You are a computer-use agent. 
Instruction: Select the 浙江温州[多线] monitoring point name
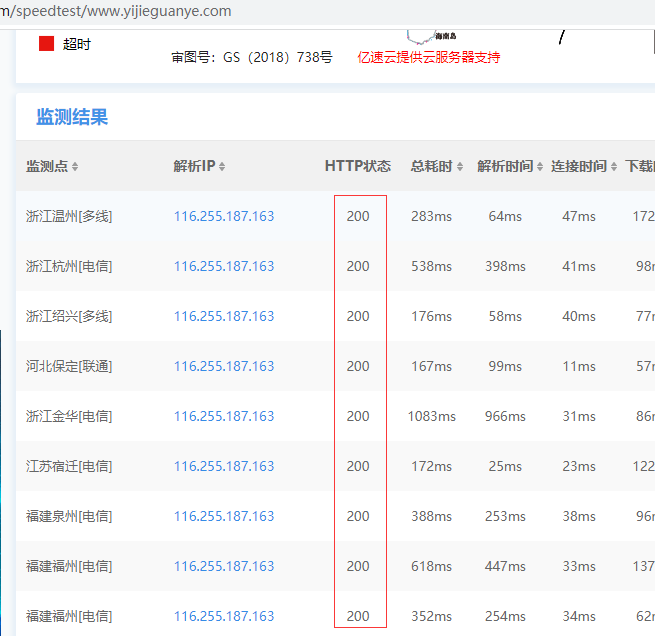point(69,216)
